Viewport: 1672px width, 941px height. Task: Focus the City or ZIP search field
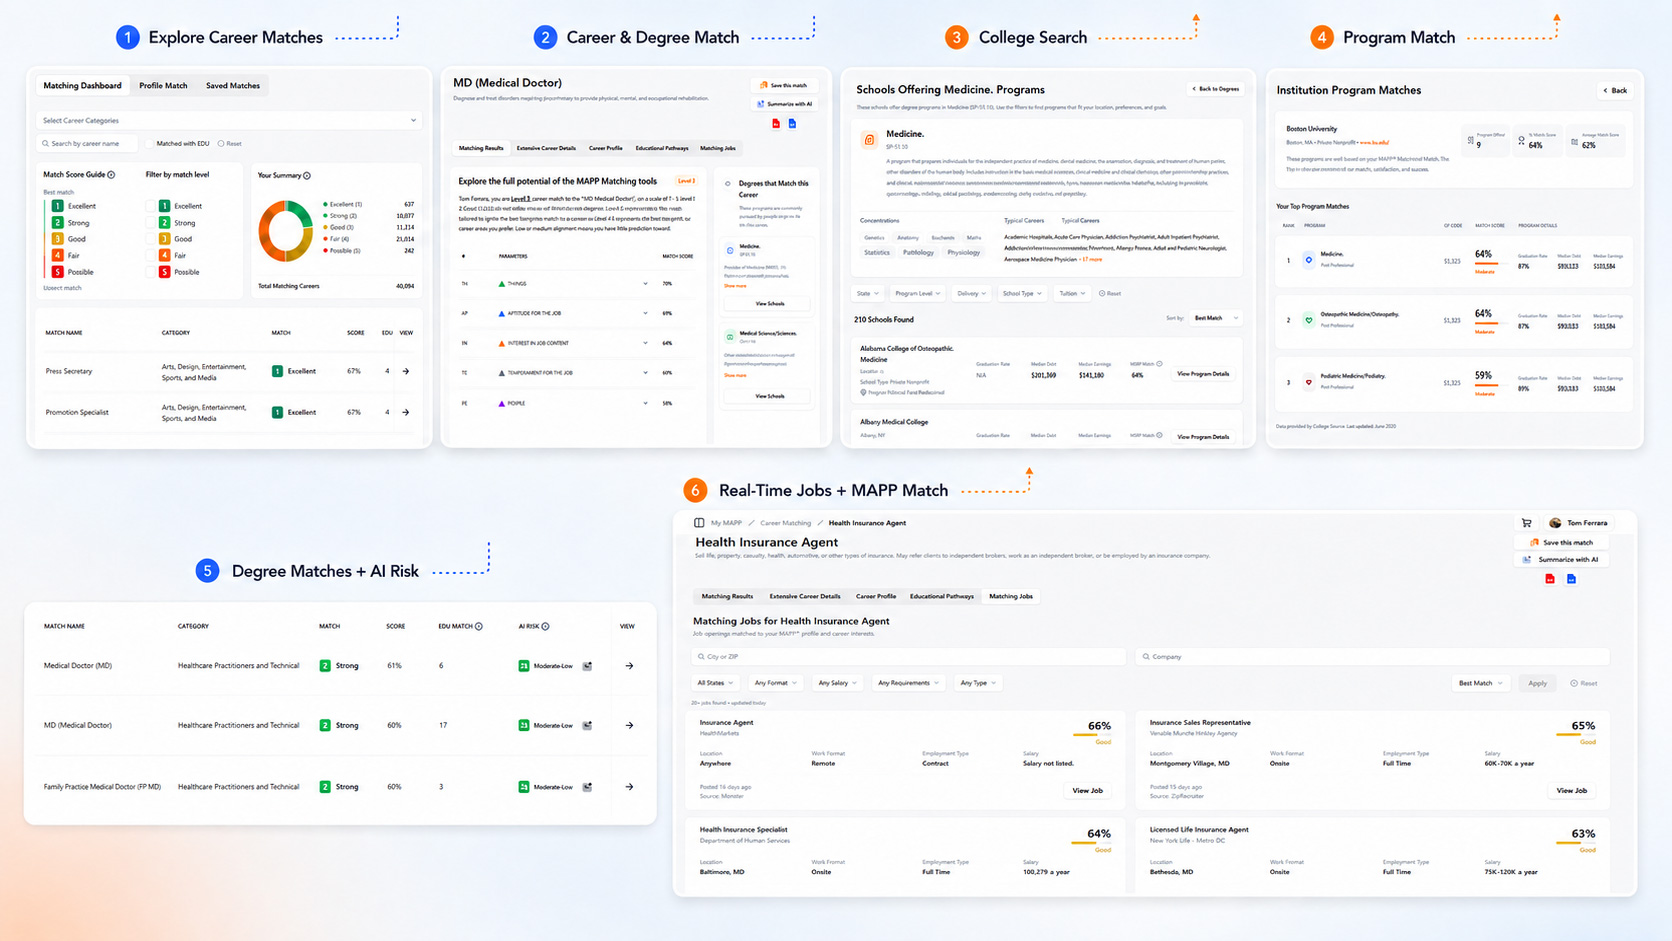click(x=909, y=657)
